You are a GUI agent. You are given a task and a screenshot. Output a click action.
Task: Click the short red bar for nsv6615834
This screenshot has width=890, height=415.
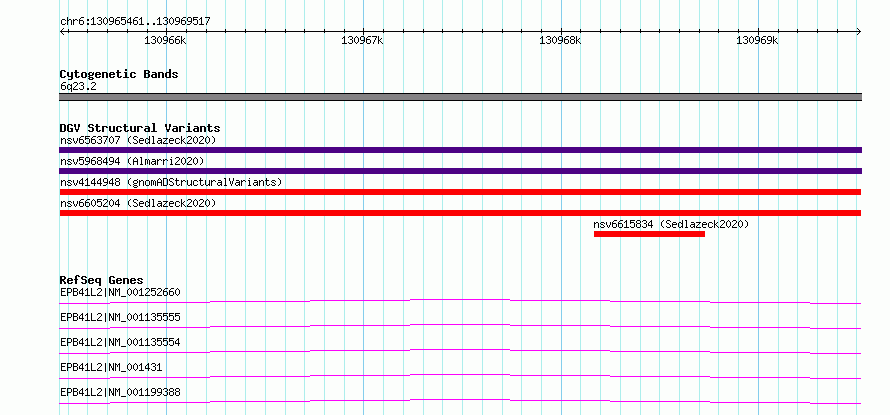pos(649,234)
